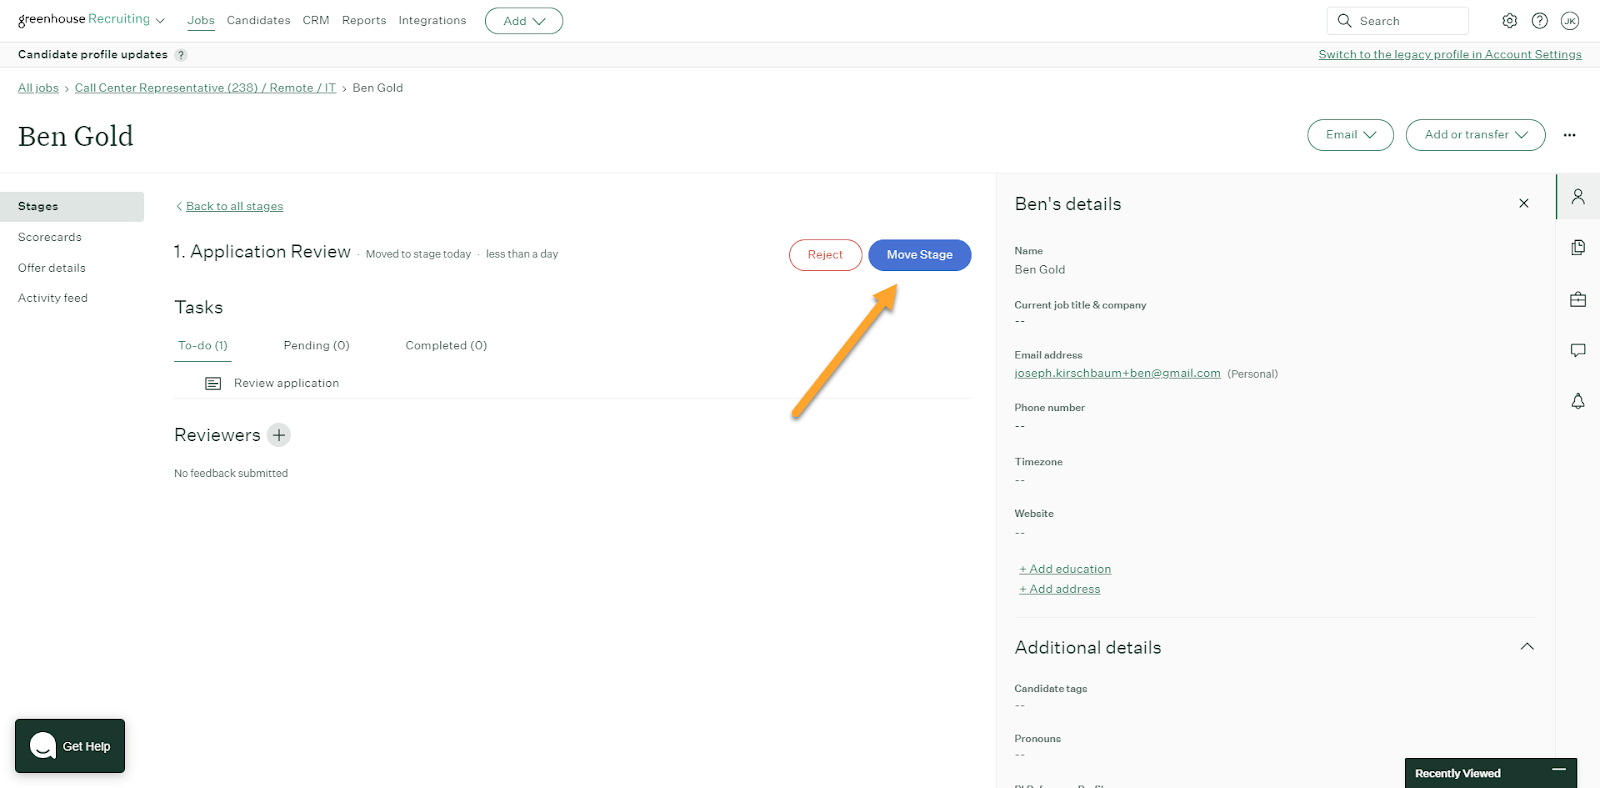
Task: Open the settings gear icon
Action: pyautogui.click(x=1509, y=20)
